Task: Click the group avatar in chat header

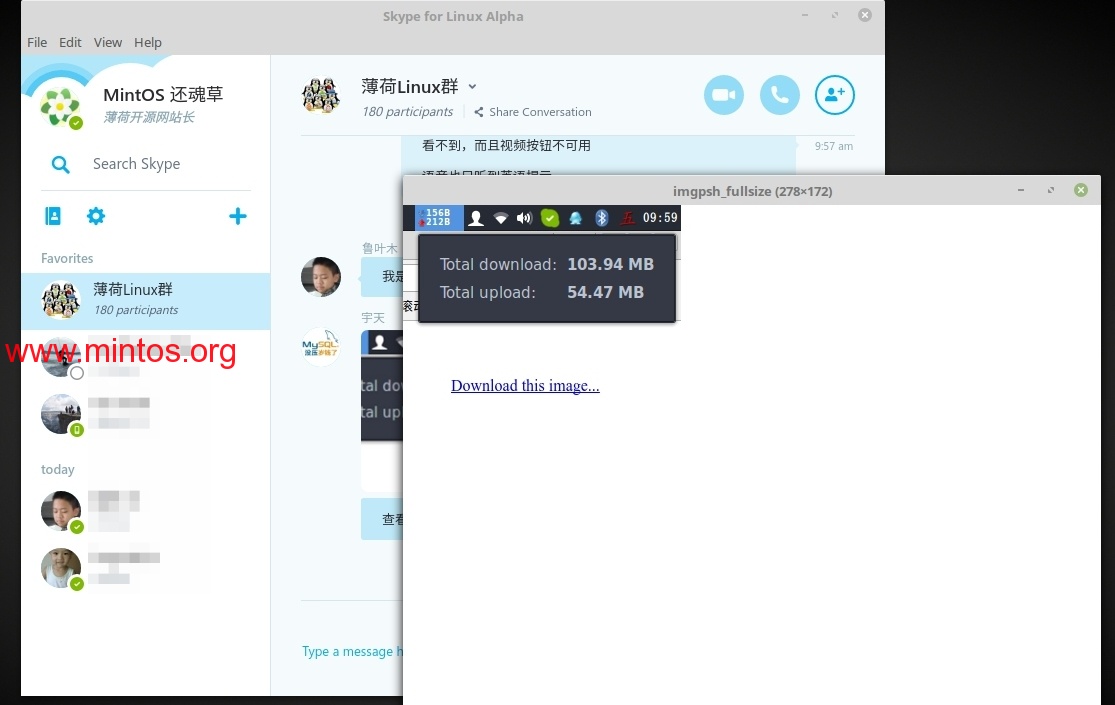Action: (x=321, y=95)
